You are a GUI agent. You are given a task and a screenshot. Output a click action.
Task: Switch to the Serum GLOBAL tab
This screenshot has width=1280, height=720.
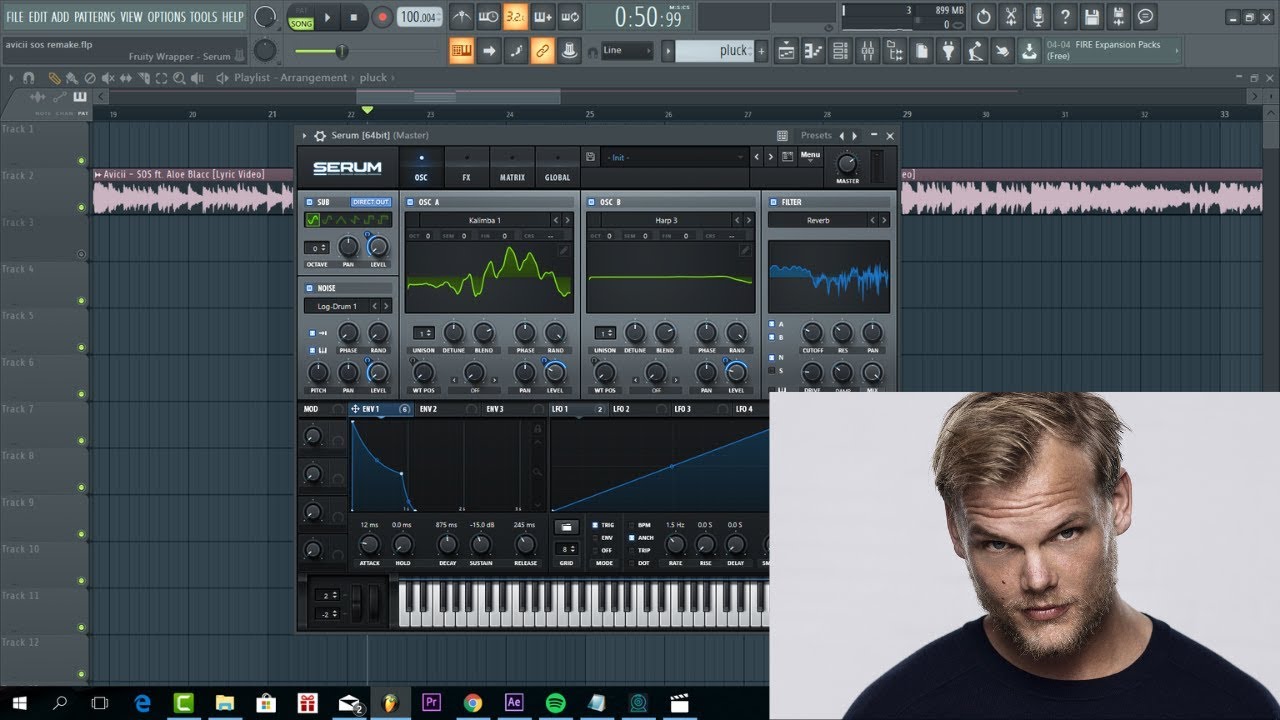coord(557,167)
